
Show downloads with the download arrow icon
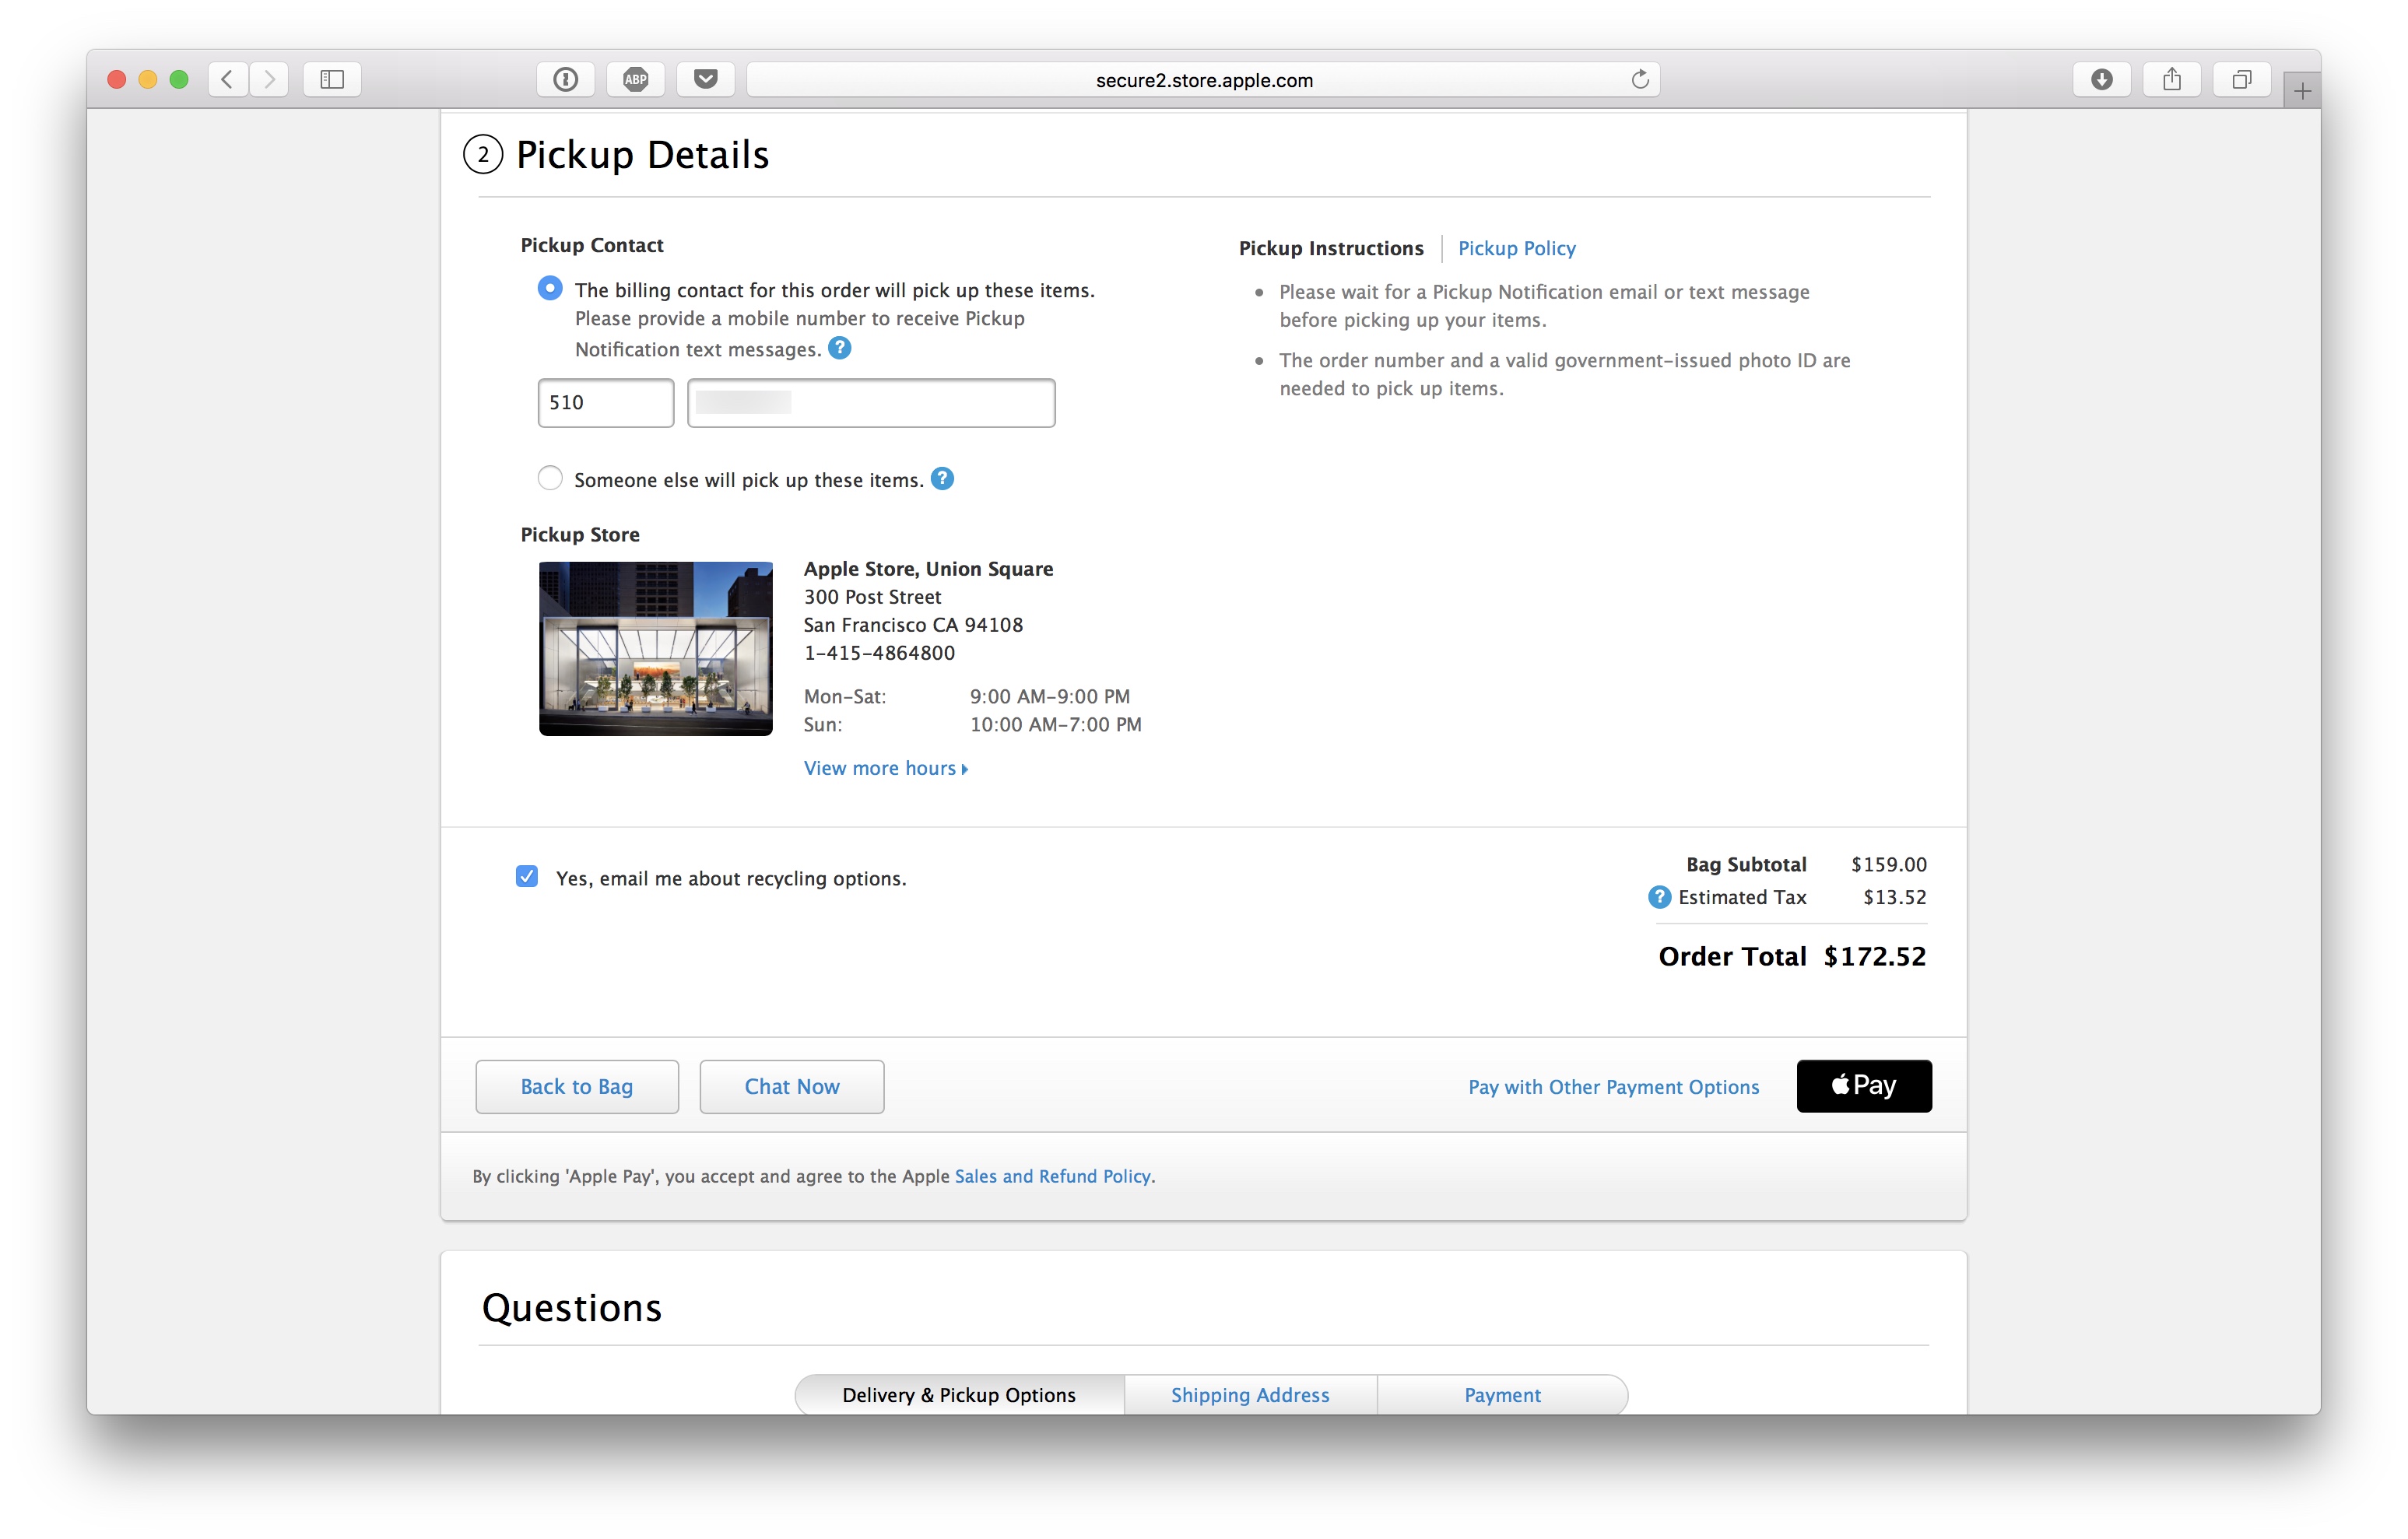click(x=2101, y=79)
